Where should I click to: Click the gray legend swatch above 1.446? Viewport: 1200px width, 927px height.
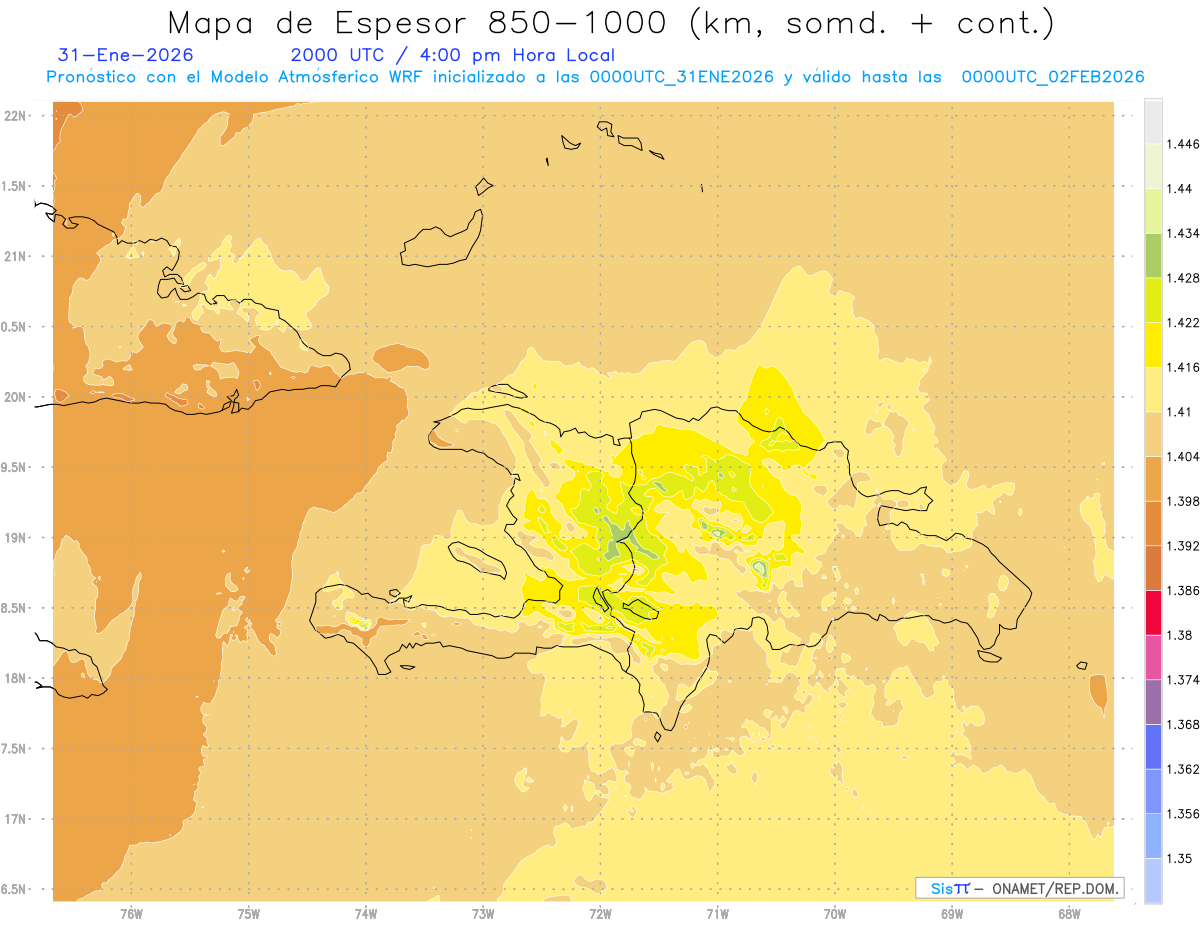pos(1153,121)
